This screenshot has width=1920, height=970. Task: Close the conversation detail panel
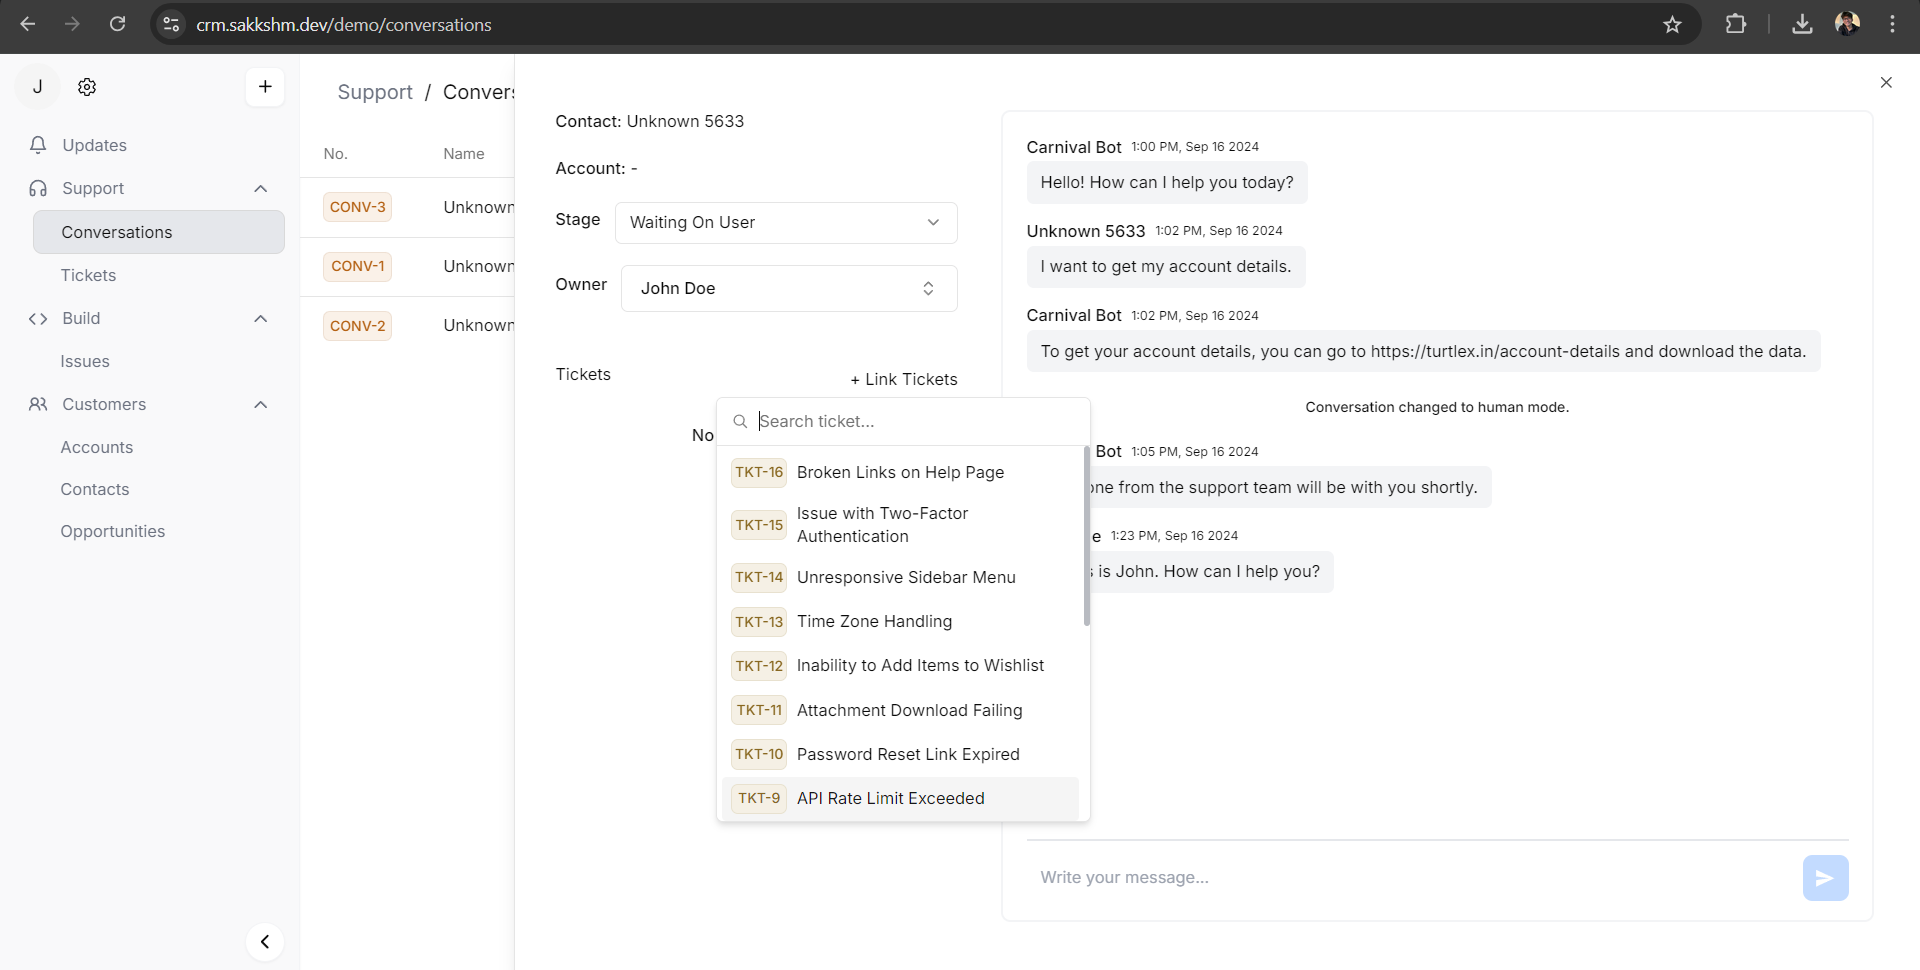tap(1886, 83)
